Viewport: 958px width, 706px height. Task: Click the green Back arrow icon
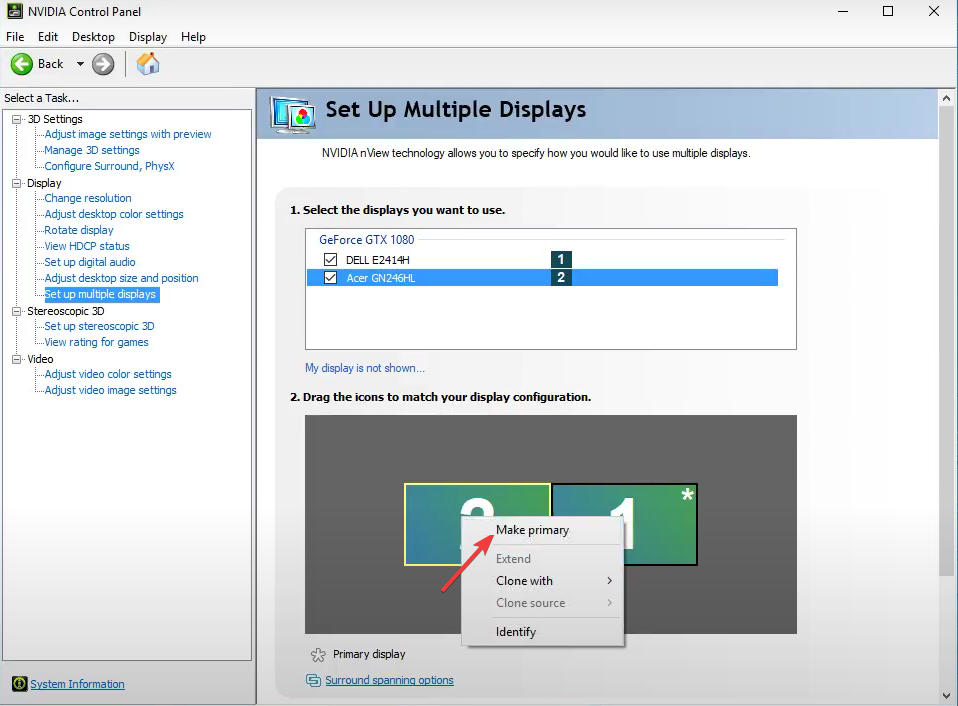22,64
